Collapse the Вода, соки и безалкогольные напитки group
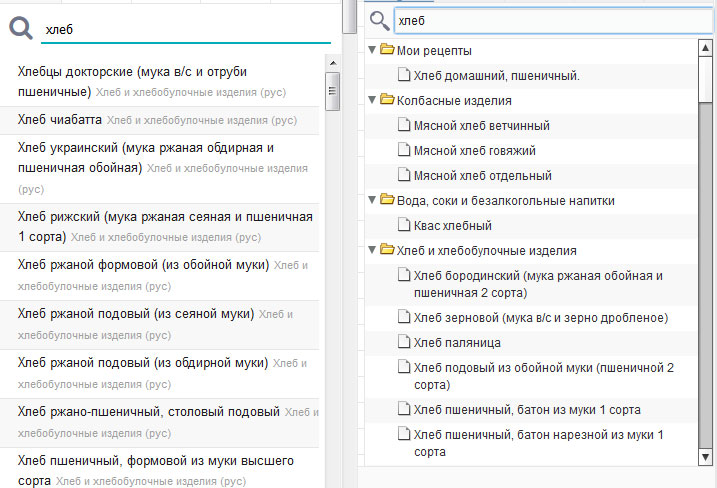Image resolution: width=717 pixels, height=488 pixels. point(373,200)
